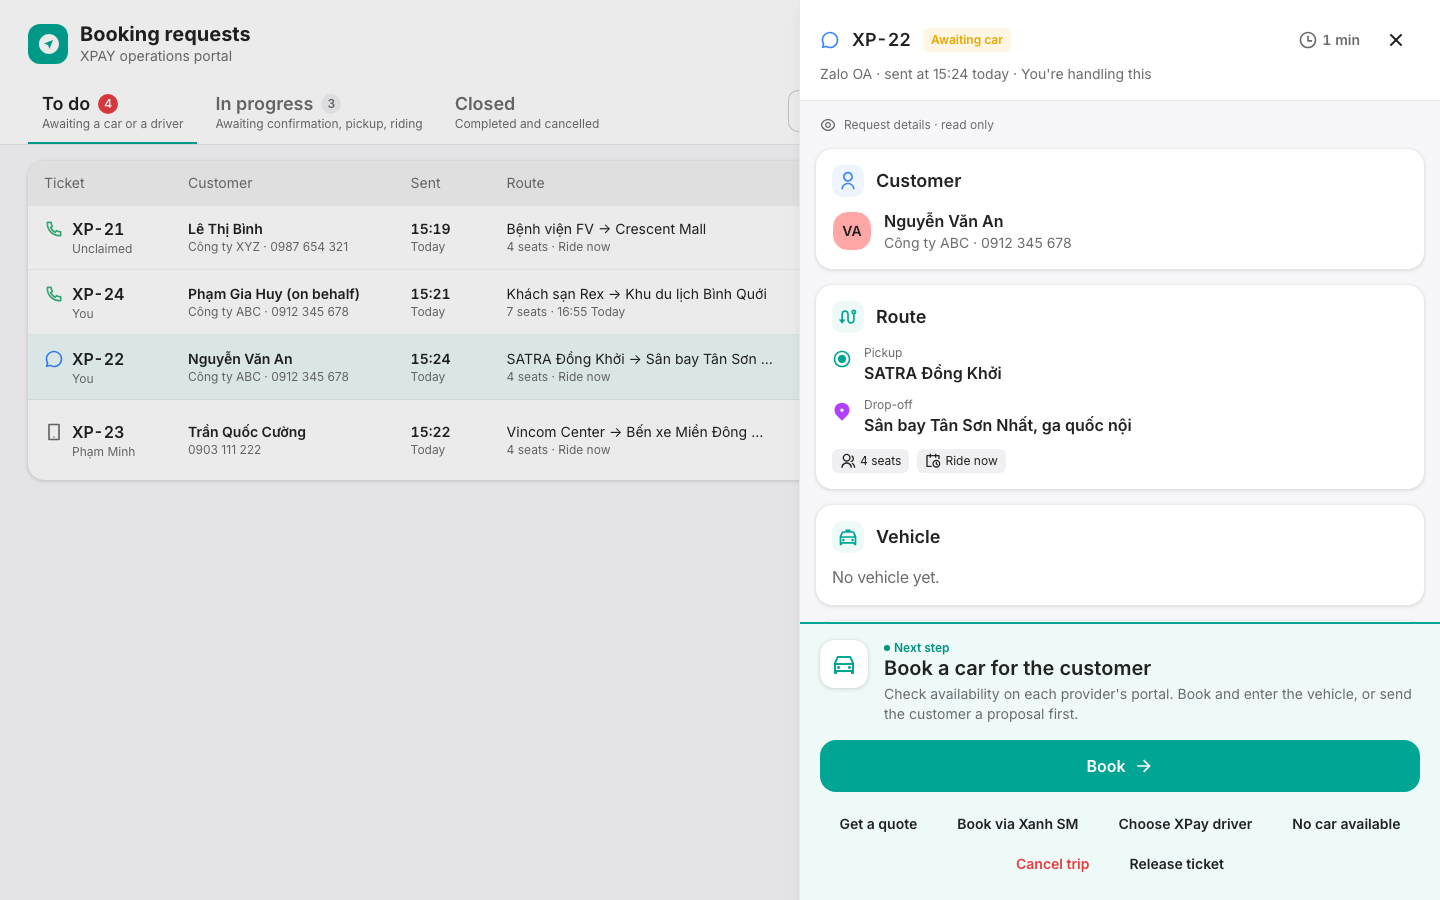Click the phone icon on ticket XP-24

54,294
